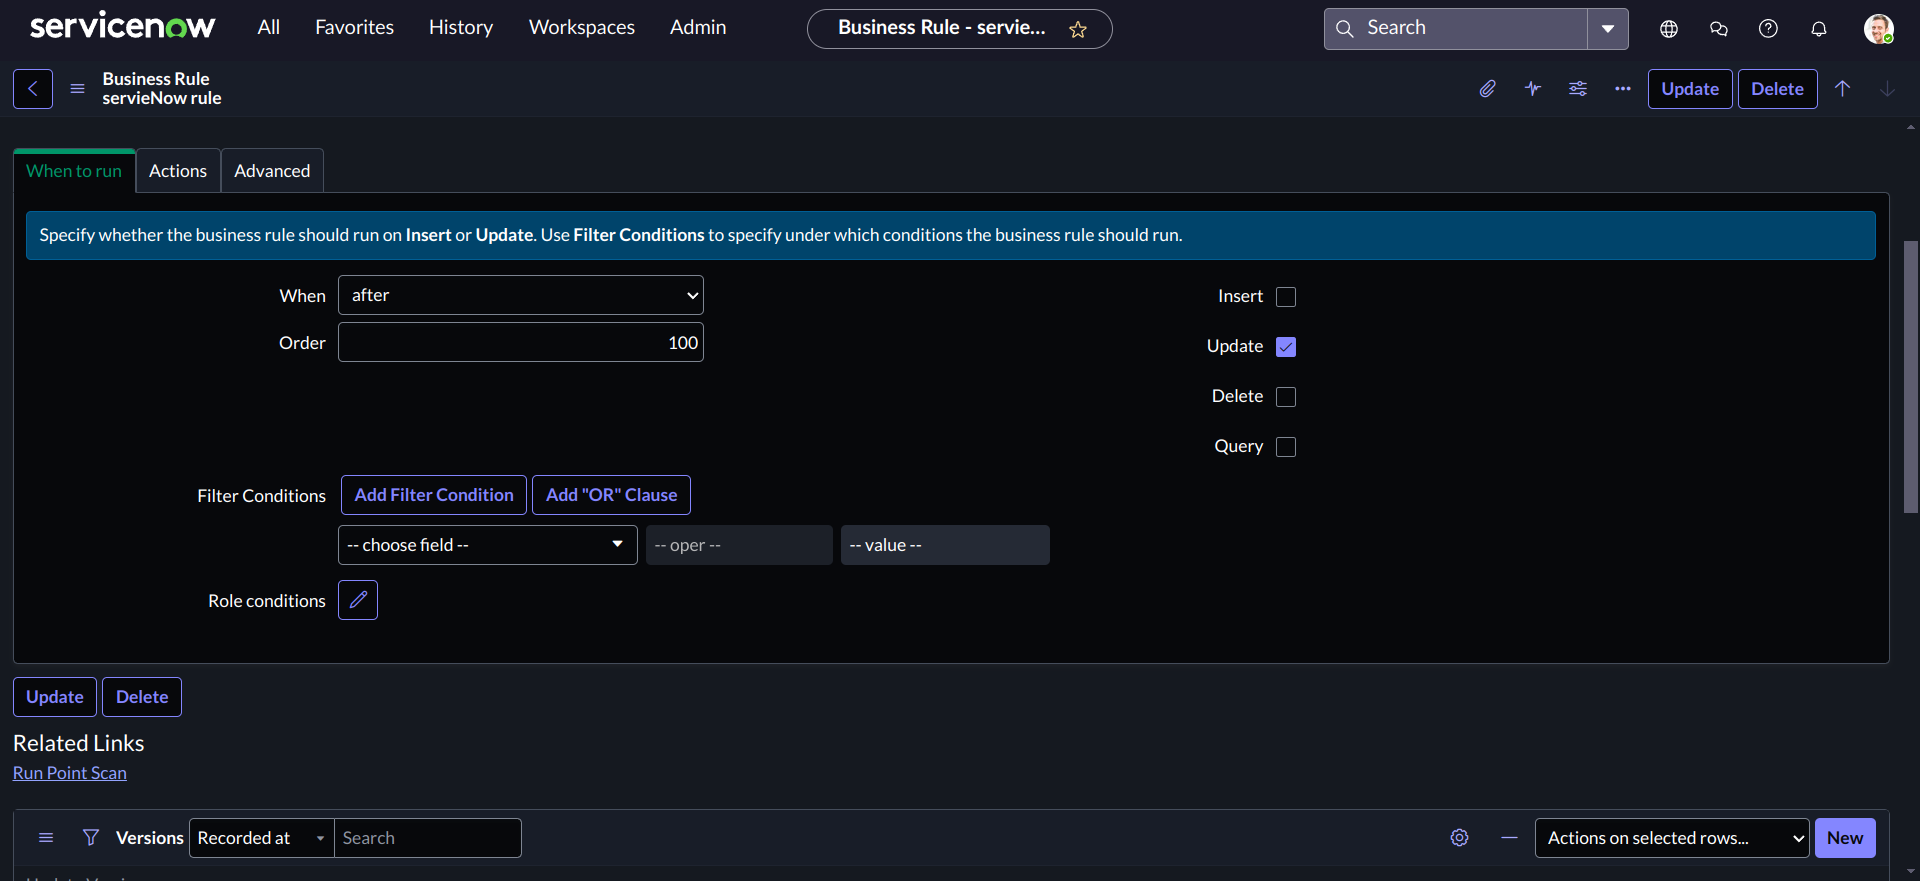The height and width of the screenshot is (881, 1920).
Task: Open the When dropdown set to after
Action: click(521, 295)
